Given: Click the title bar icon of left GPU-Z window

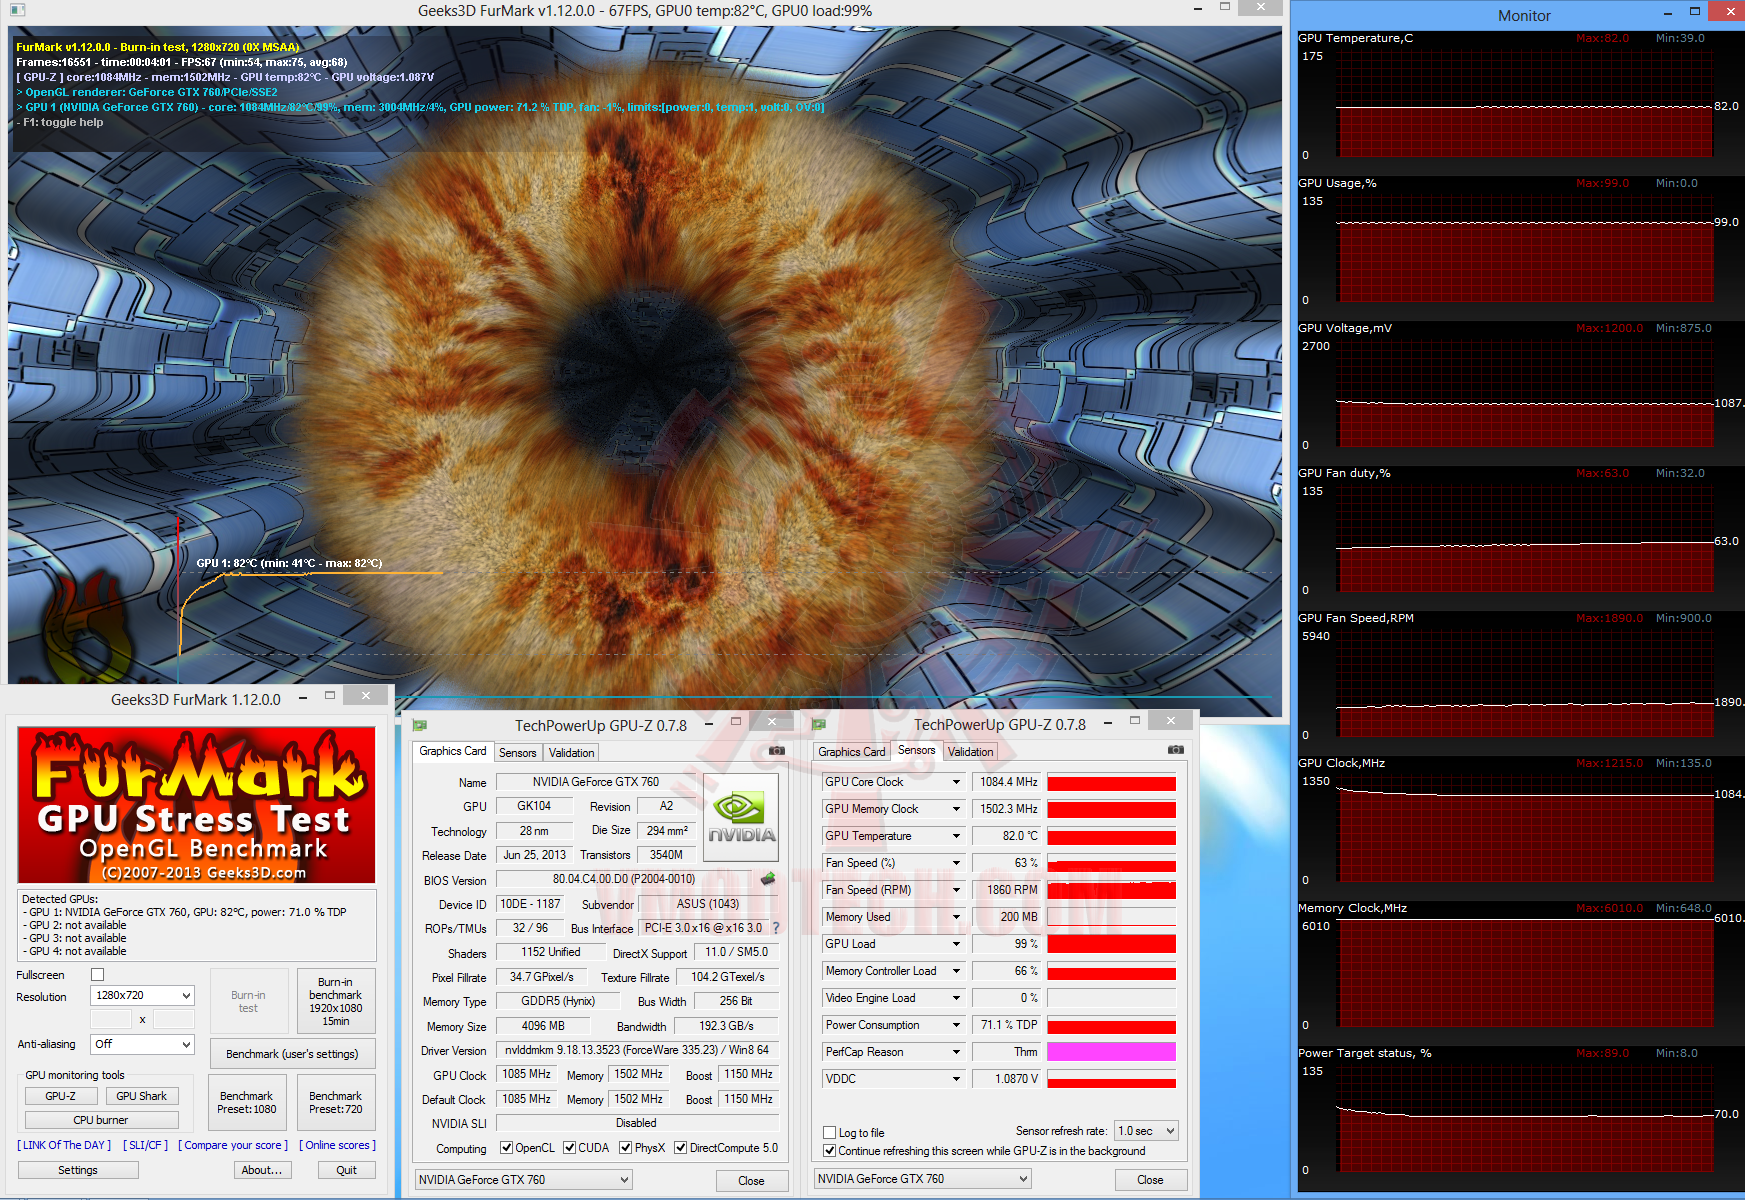Looking at the screenshot, I should 420,725.
